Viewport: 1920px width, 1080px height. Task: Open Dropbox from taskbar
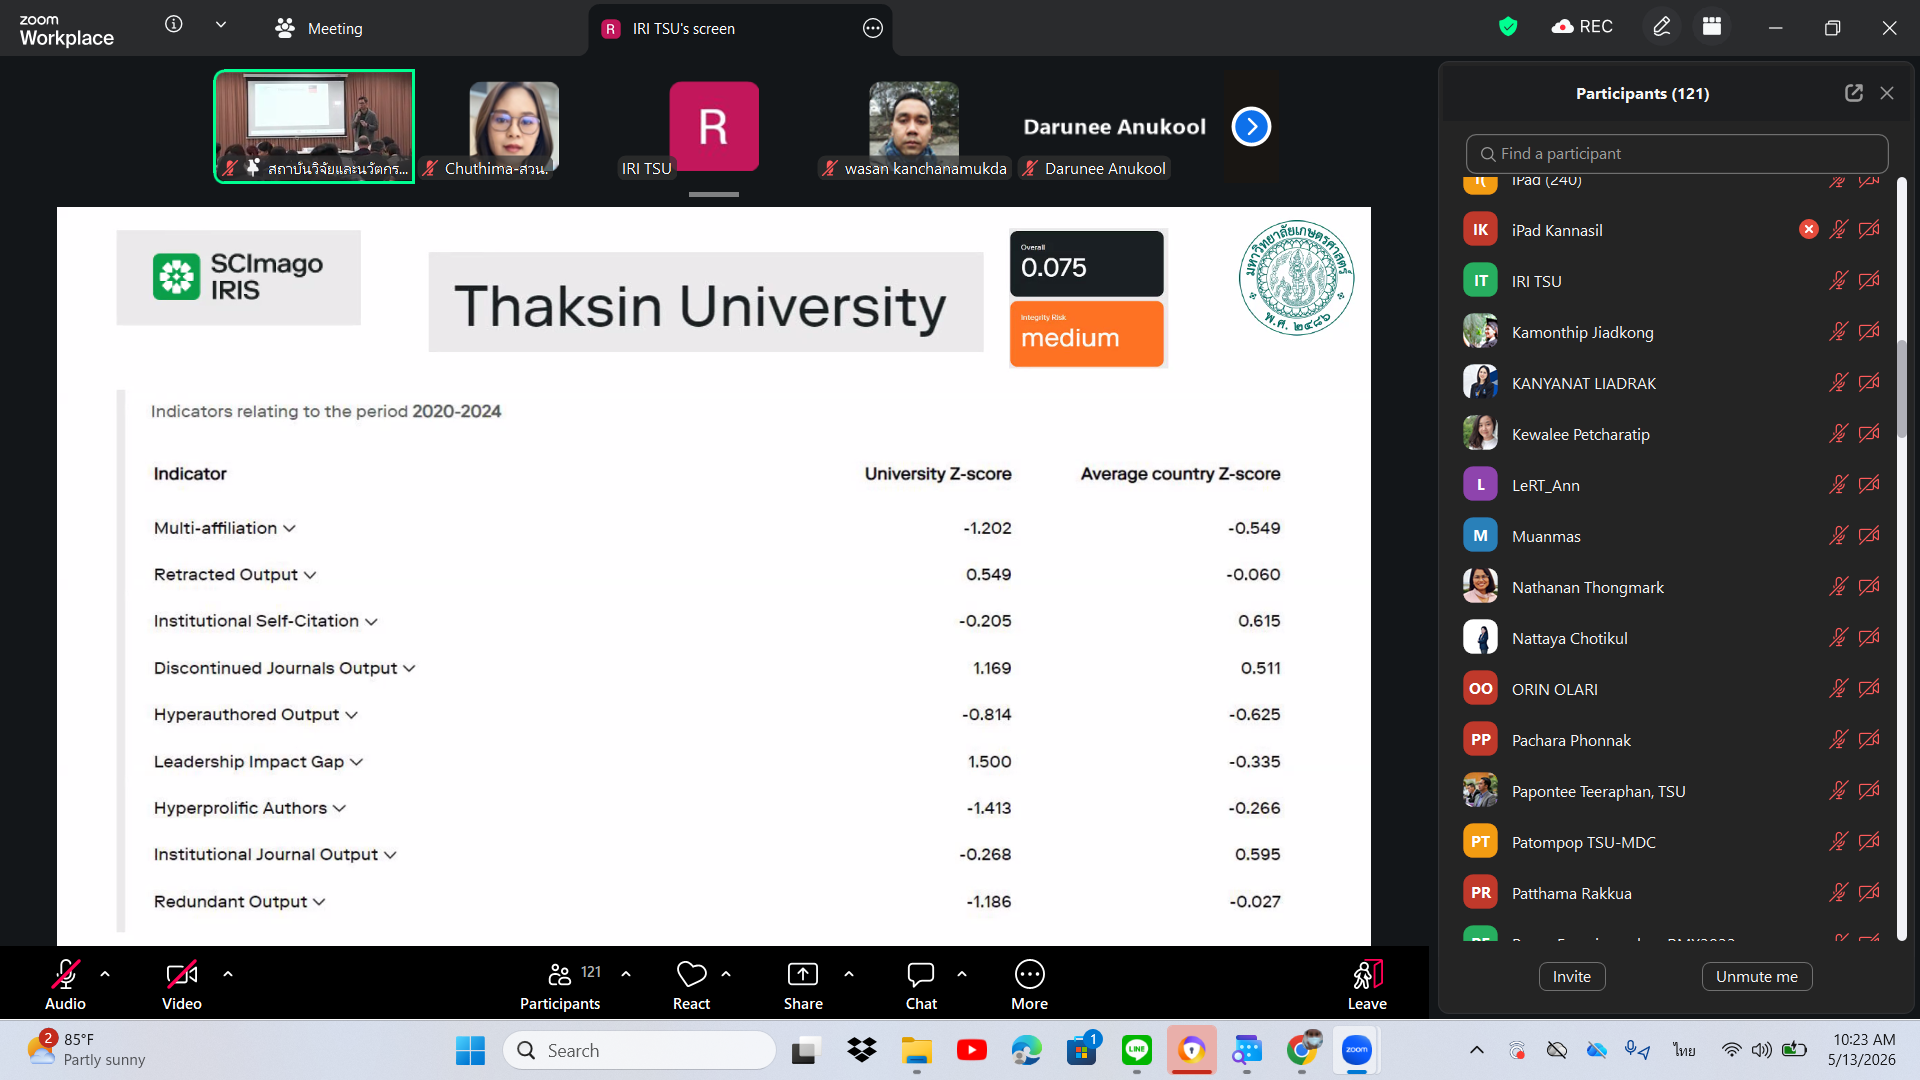pos(861,1050)
